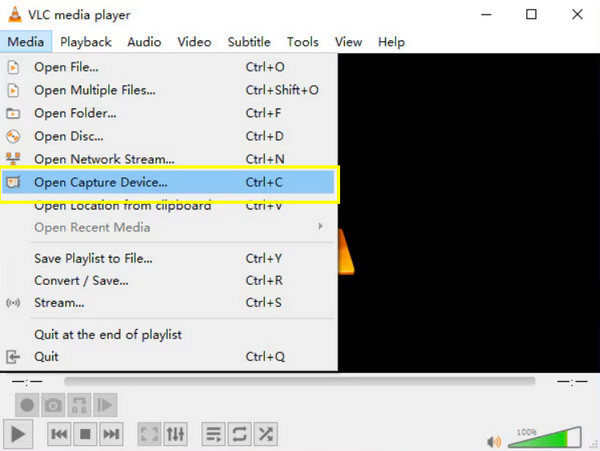The height and width of the screenshot is (451, 600).
Task: Skip to next media track
Action: (x=111, y=434)
